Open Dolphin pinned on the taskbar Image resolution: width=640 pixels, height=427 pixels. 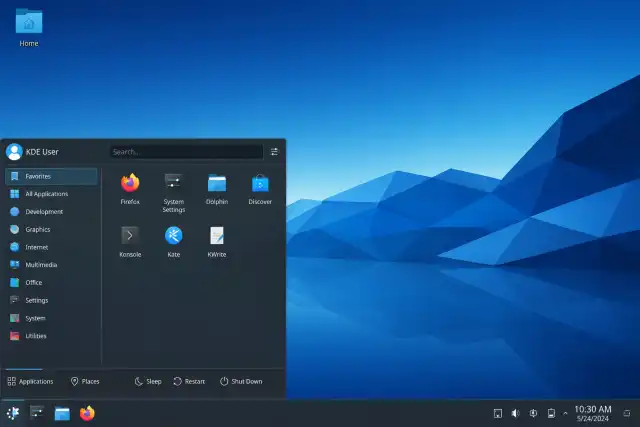click(x=62, y=413)
